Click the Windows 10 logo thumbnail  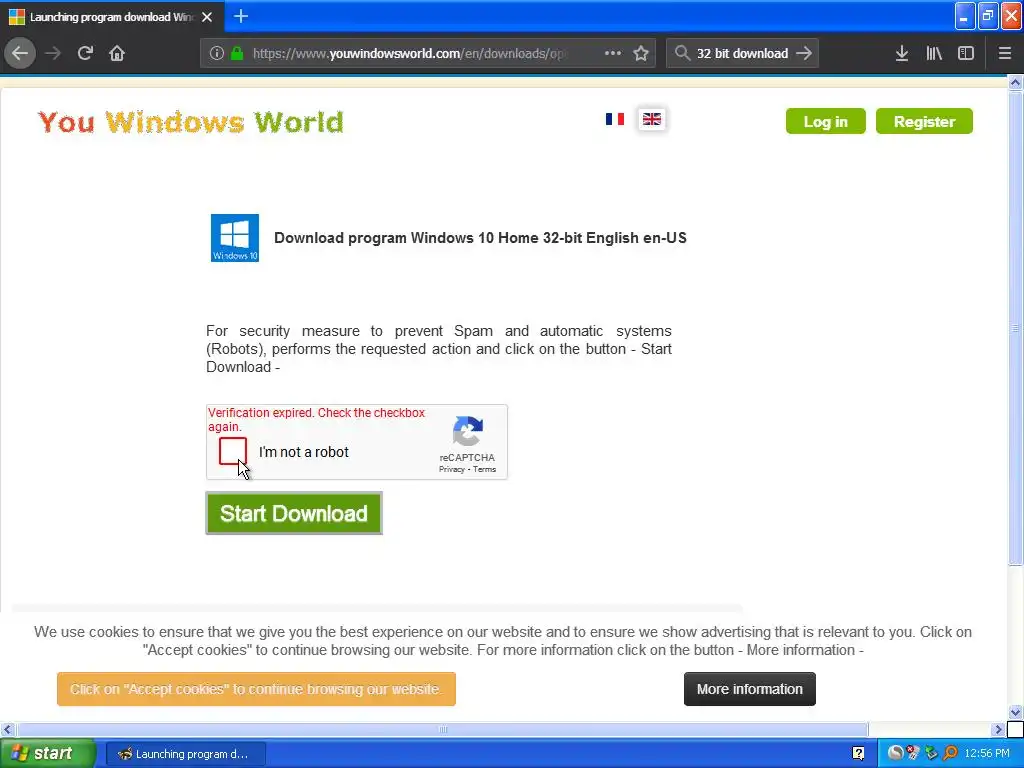point(235,238)
